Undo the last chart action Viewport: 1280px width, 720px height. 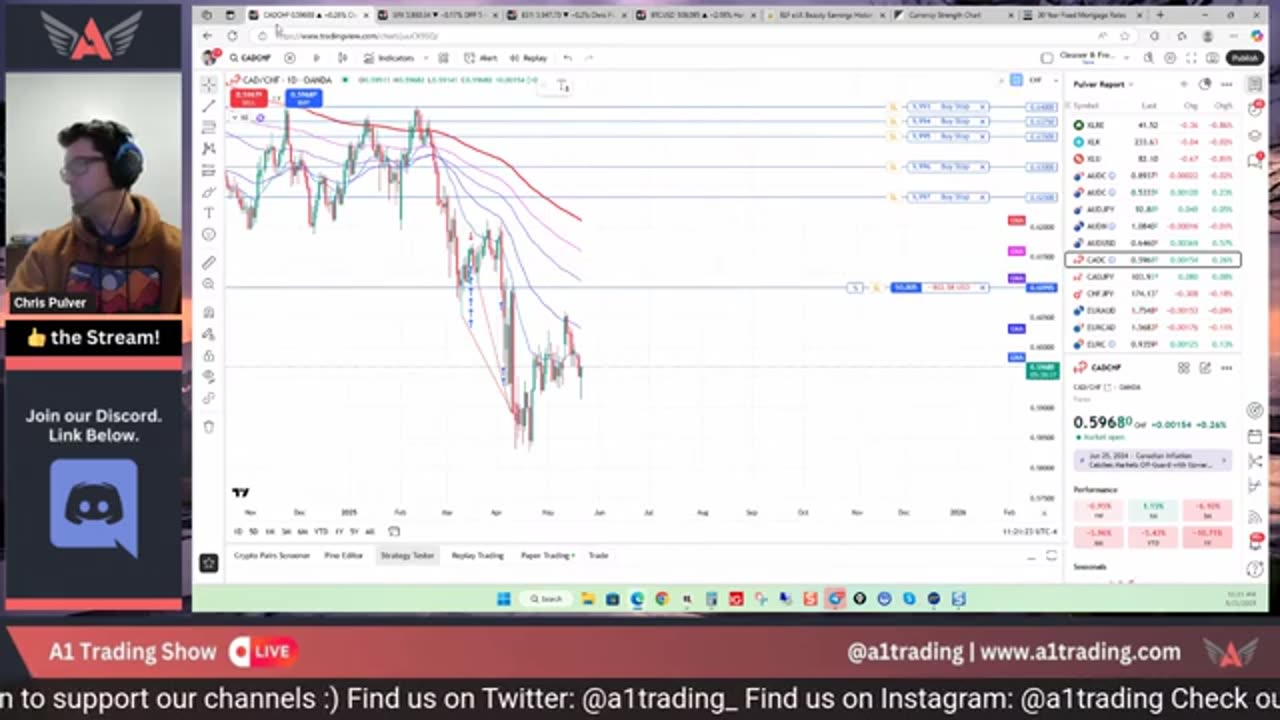pyautogui.click(x=568, y=58)
